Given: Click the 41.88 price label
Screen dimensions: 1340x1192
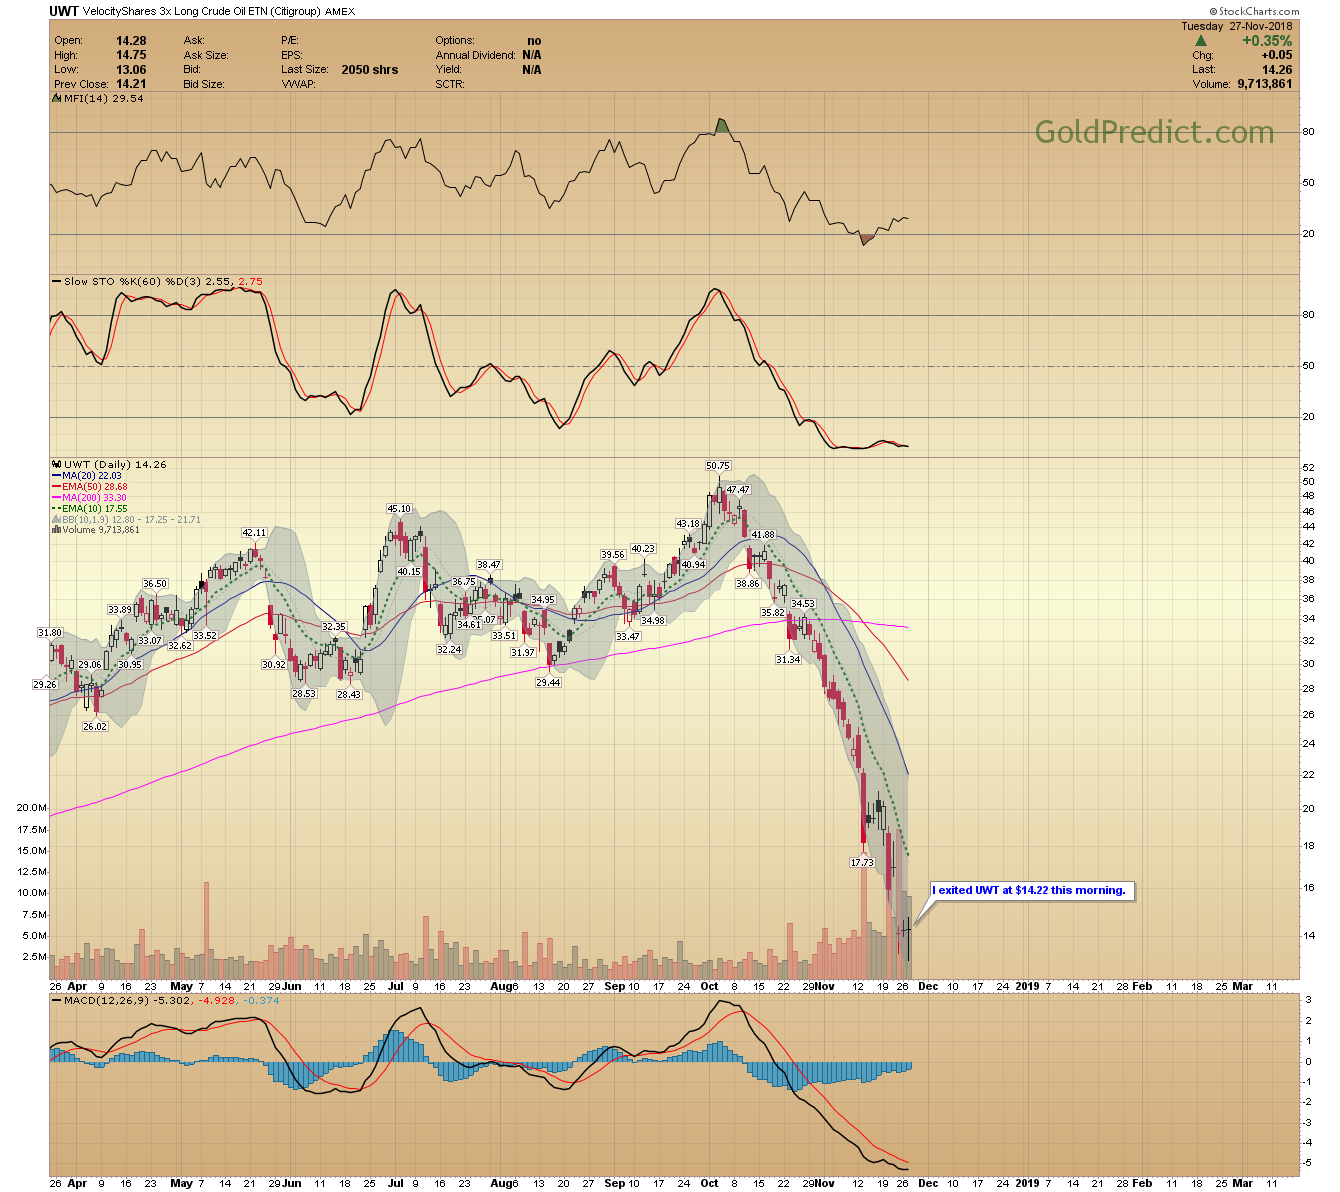Looking at the screenshot, I should (763, 535).
